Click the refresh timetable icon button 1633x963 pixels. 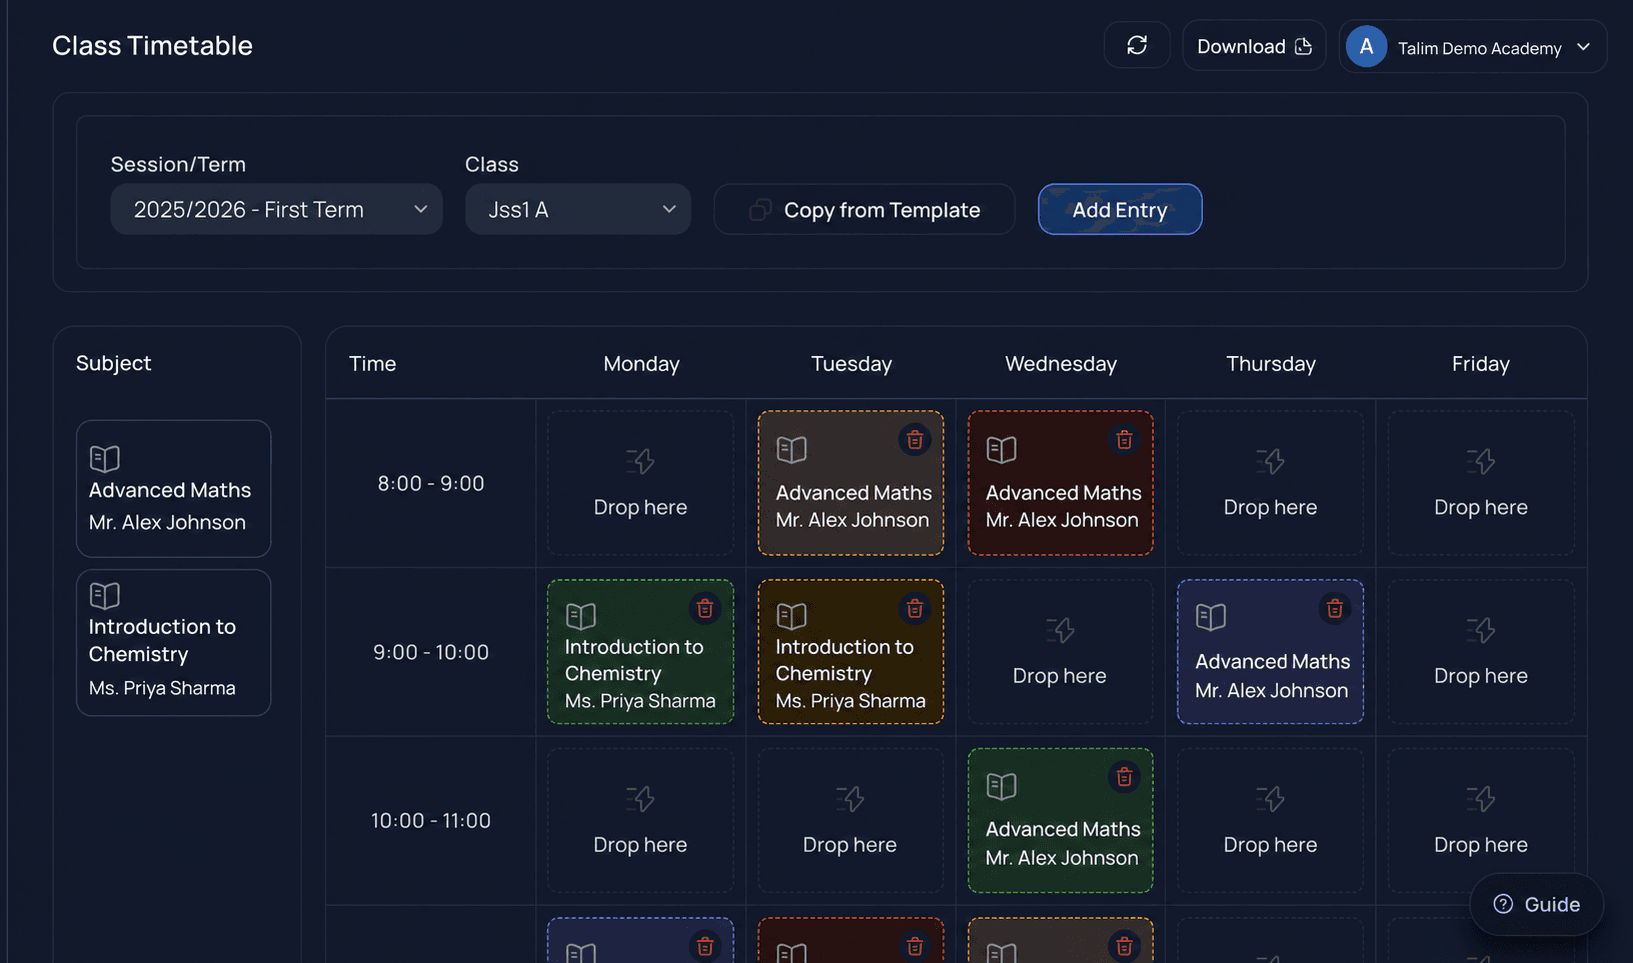(x=1136, y=45)
